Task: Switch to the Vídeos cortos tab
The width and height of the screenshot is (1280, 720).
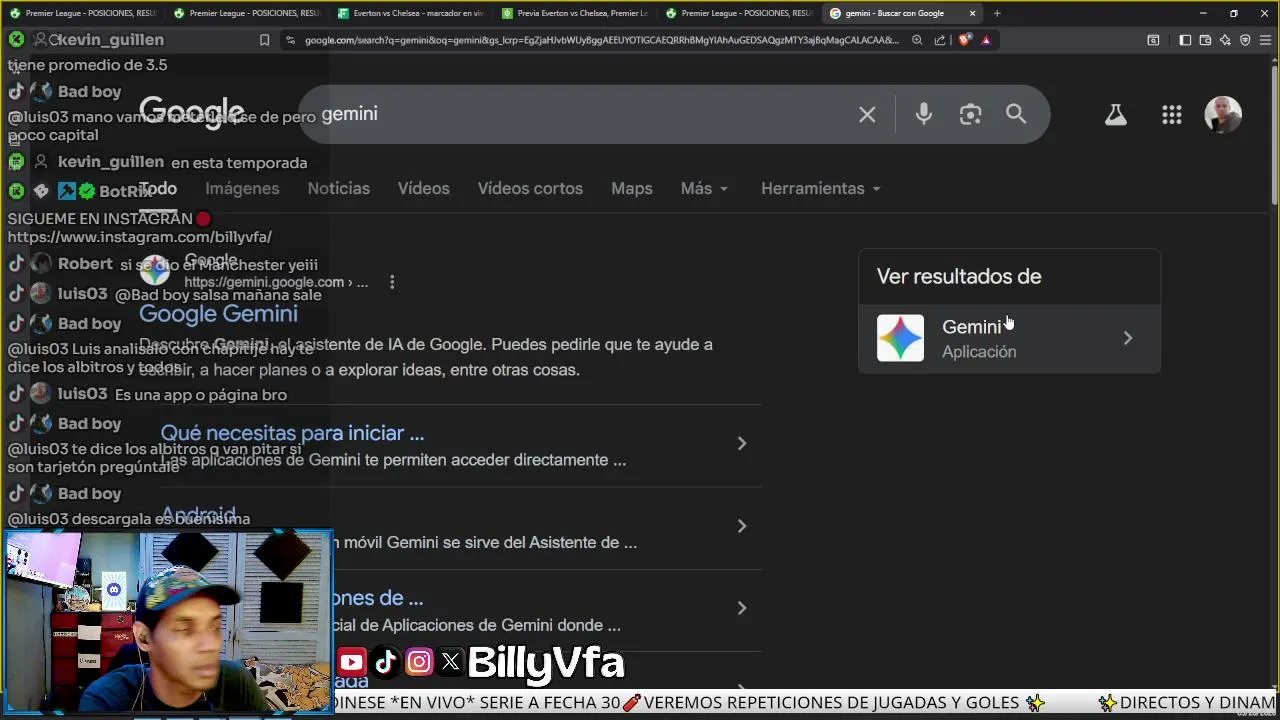Action: [530, 188]
